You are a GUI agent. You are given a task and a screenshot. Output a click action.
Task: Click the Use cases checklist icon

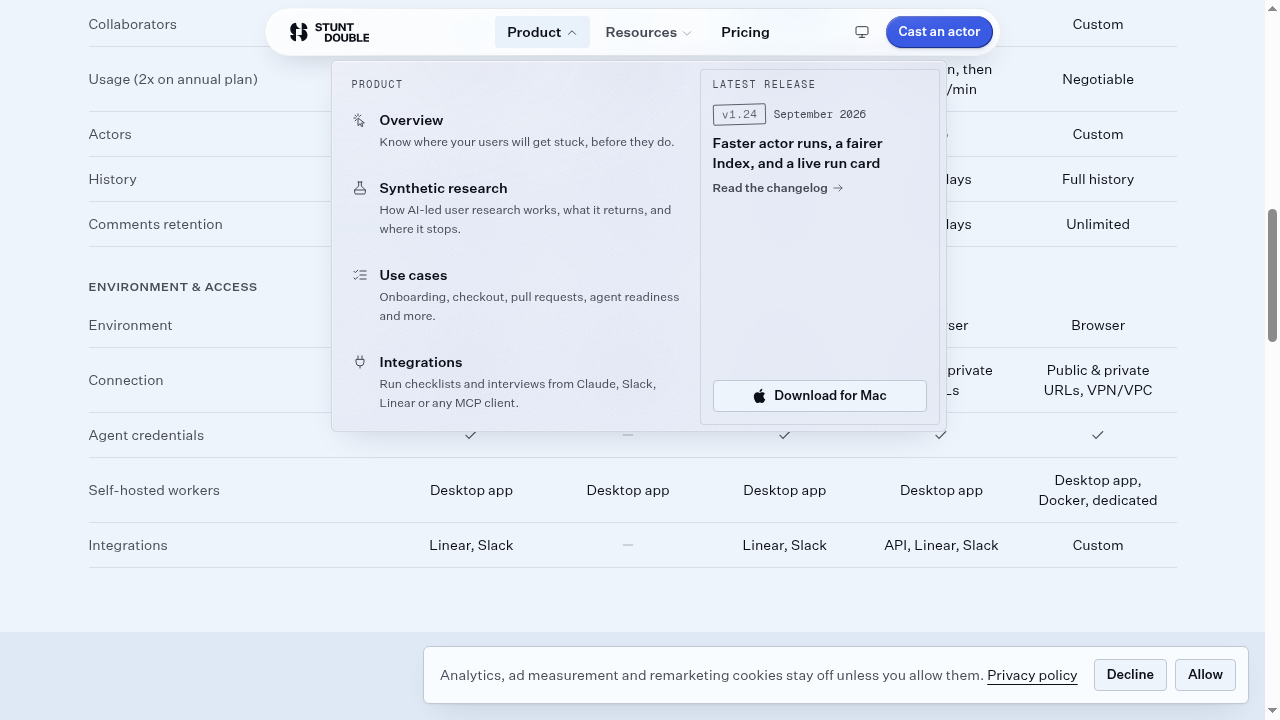tap(360, 275)
